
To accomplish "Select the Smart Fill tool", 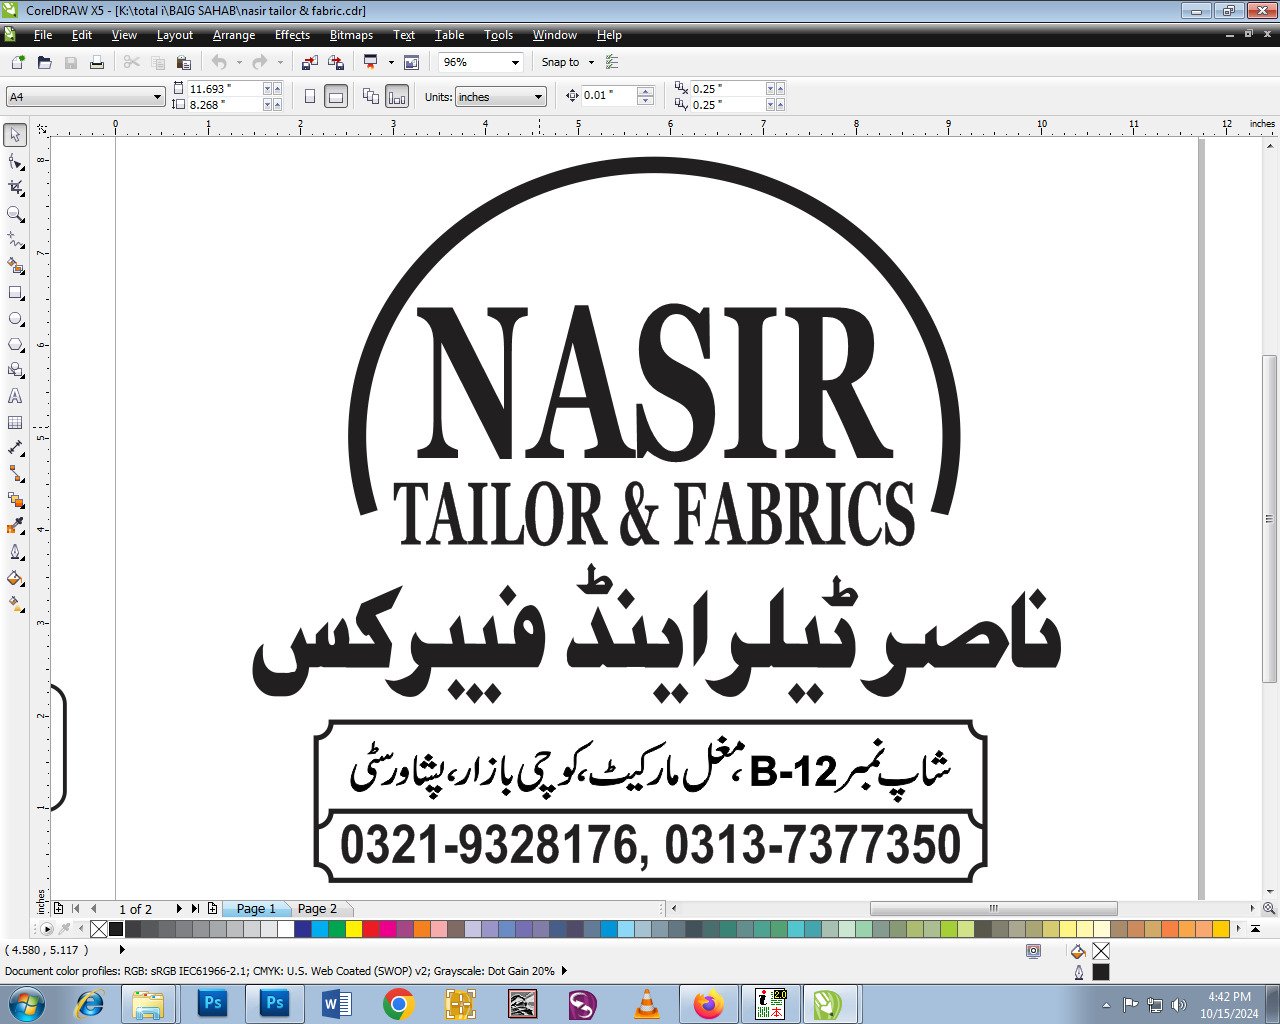I will coord(15,266).
